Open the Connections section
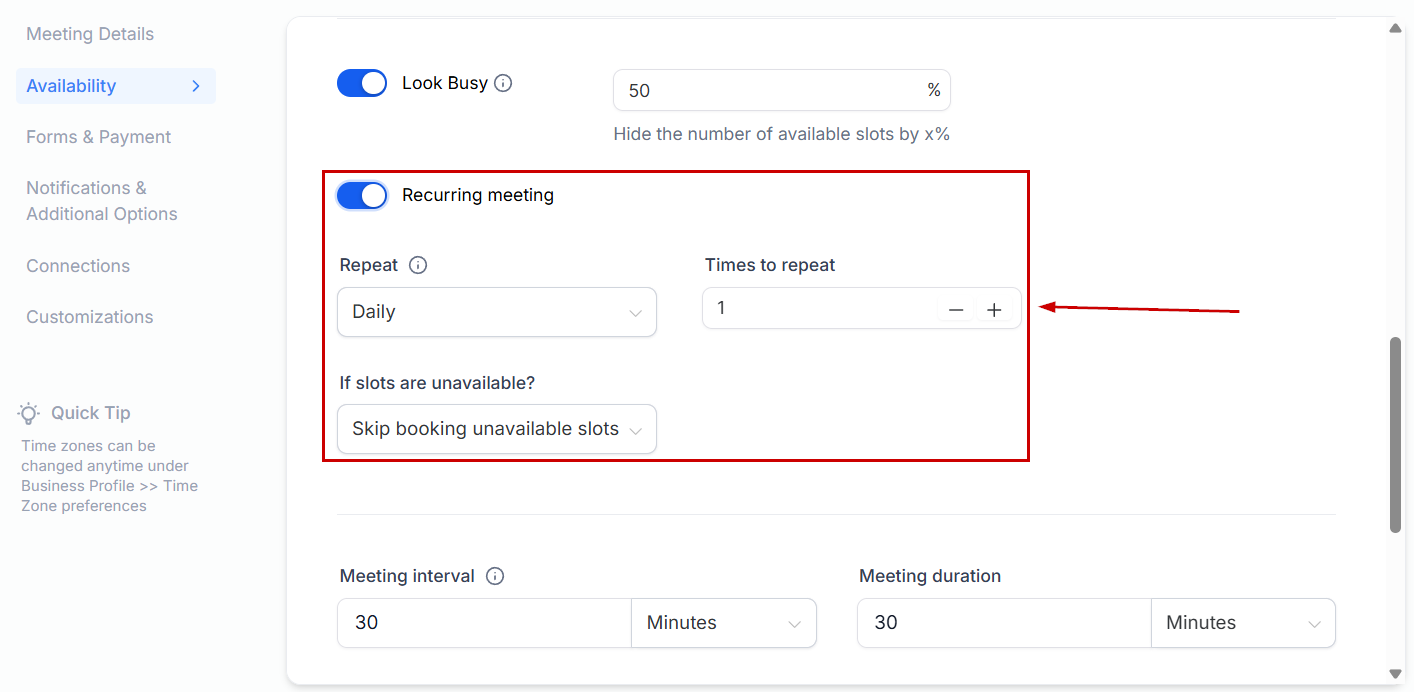The height and width of the screenshot is (692, 1414). pyautogui.click(x=78, y=266)
